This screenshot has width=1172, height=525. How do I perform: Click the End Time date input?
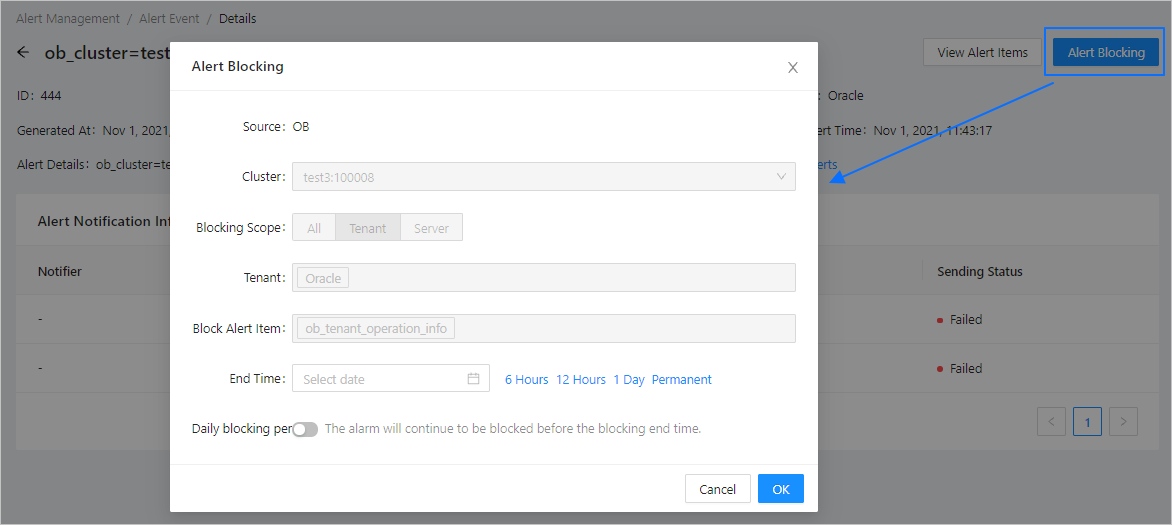380,379
